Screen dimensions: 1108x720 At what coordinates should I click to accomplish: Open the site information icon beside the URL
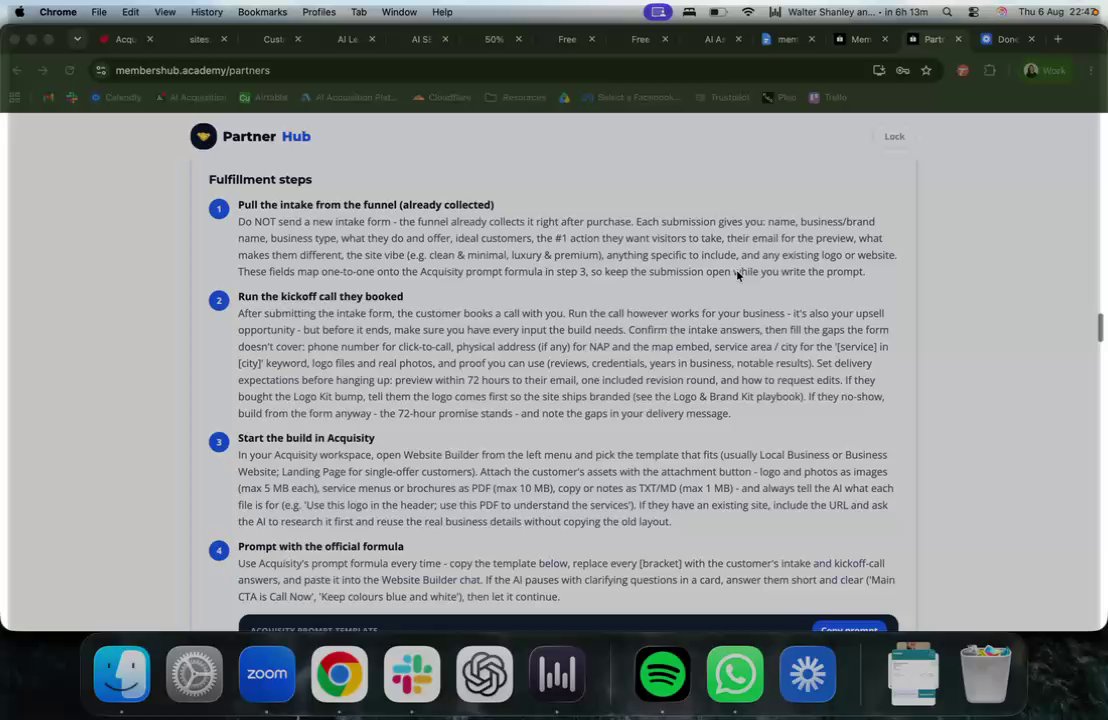(x=101, y=70)
